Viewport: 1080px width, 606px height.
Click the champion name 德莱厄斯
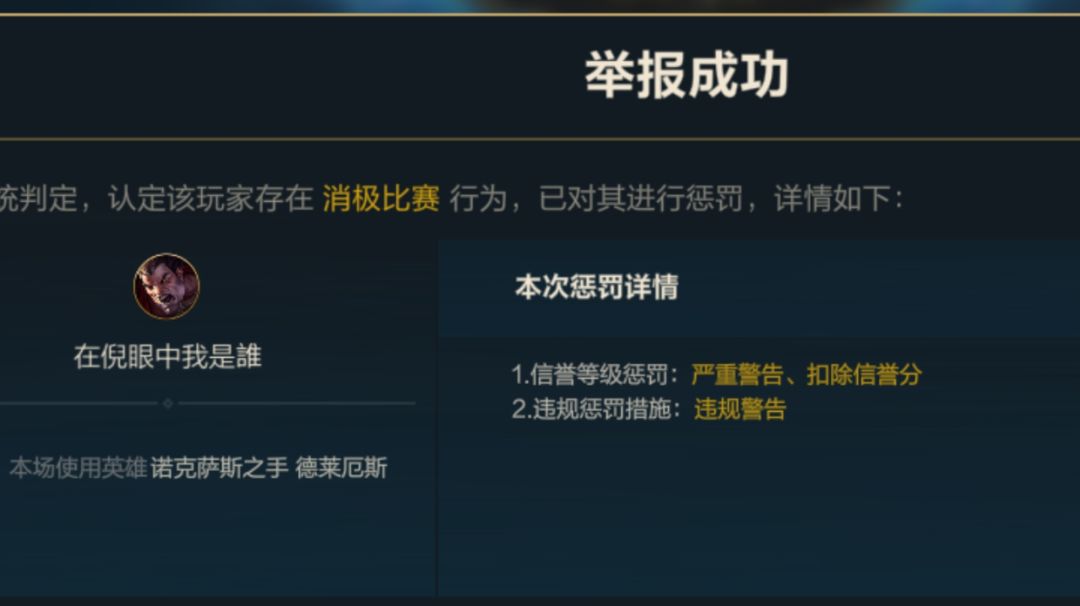[341, 468]
